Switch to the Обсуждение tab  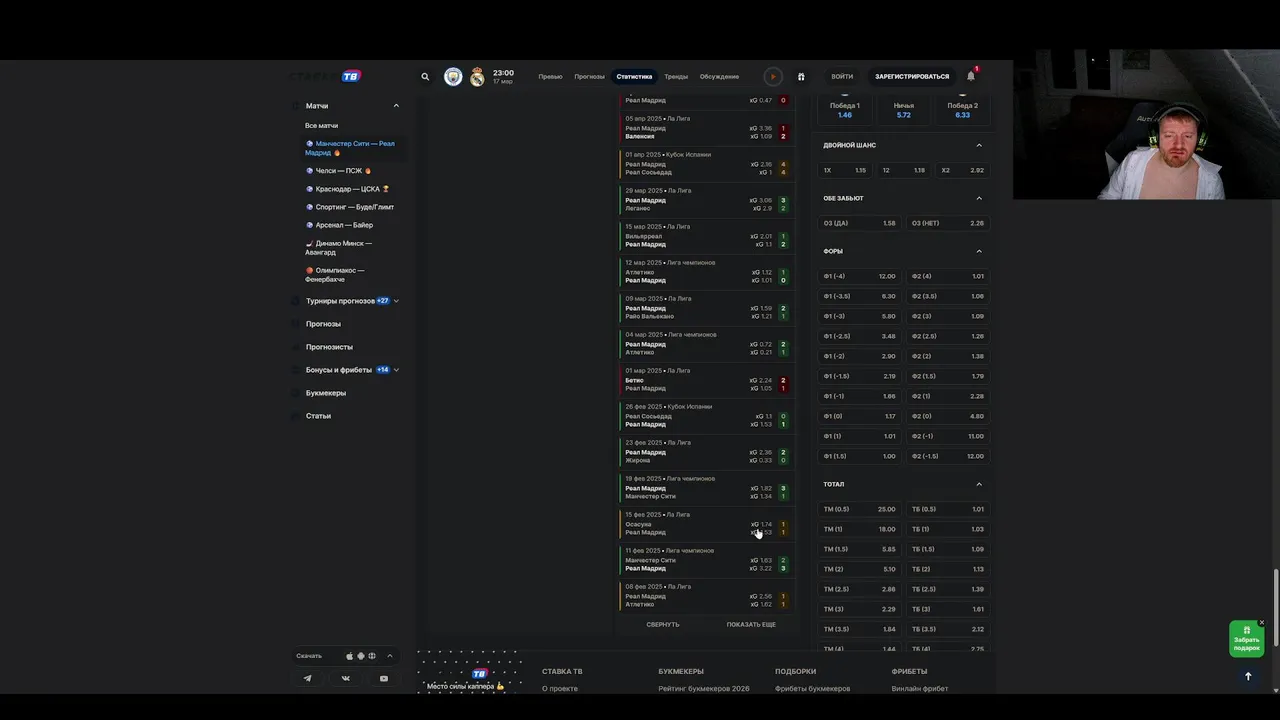(719, 77)
